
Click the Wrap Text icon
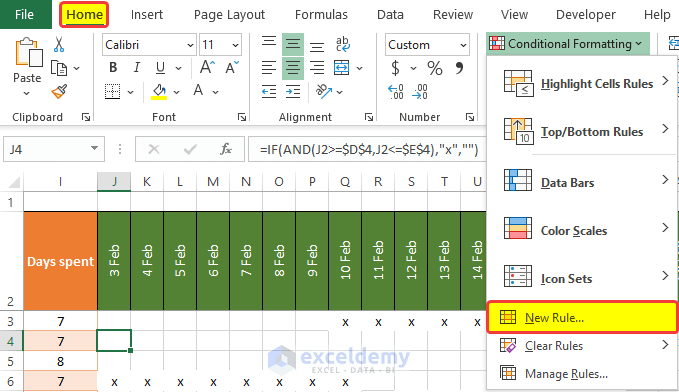point(343,44)
